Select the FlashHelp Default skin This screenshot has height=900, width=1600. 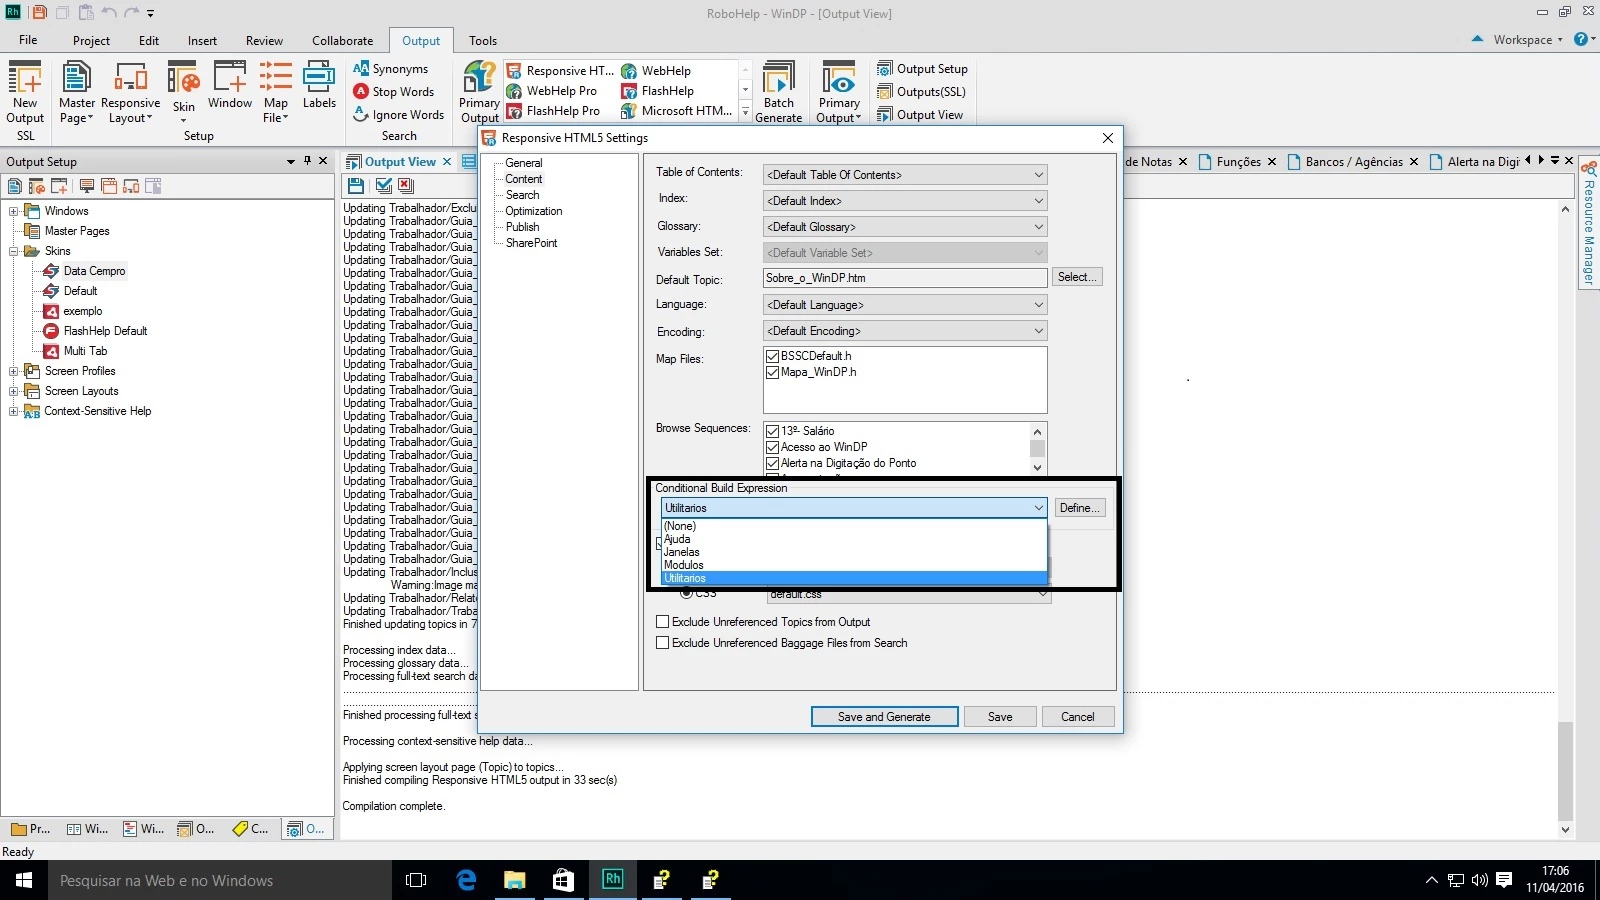[105, 331]
